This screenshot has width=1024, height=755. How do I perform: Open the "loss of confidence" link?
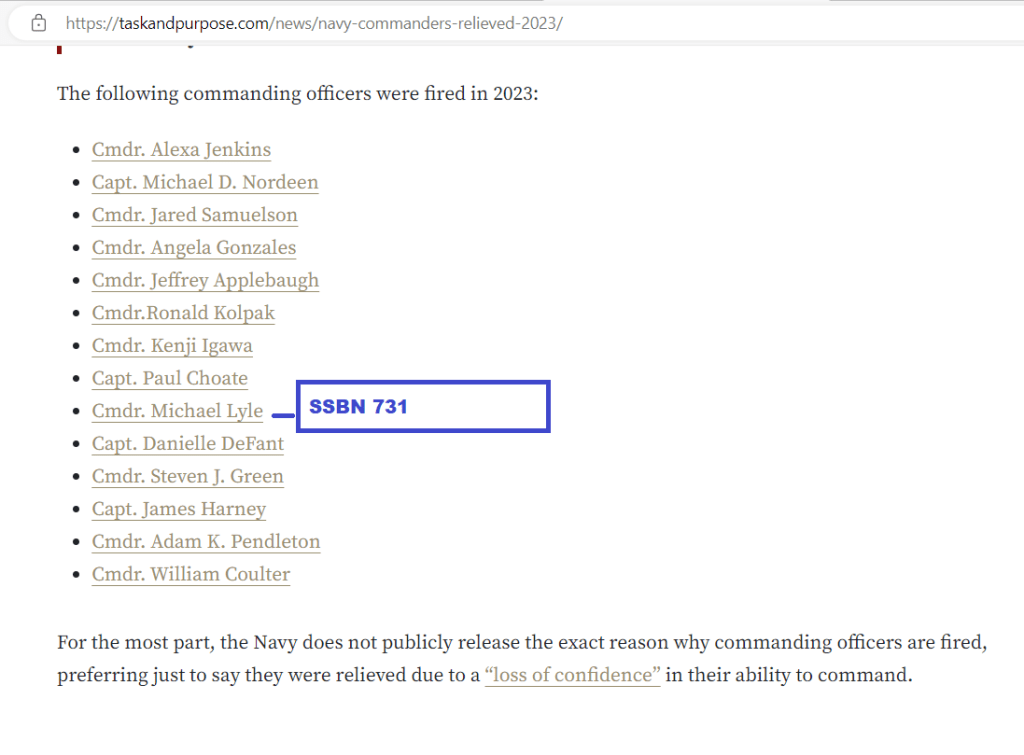(x=572, y=675)
